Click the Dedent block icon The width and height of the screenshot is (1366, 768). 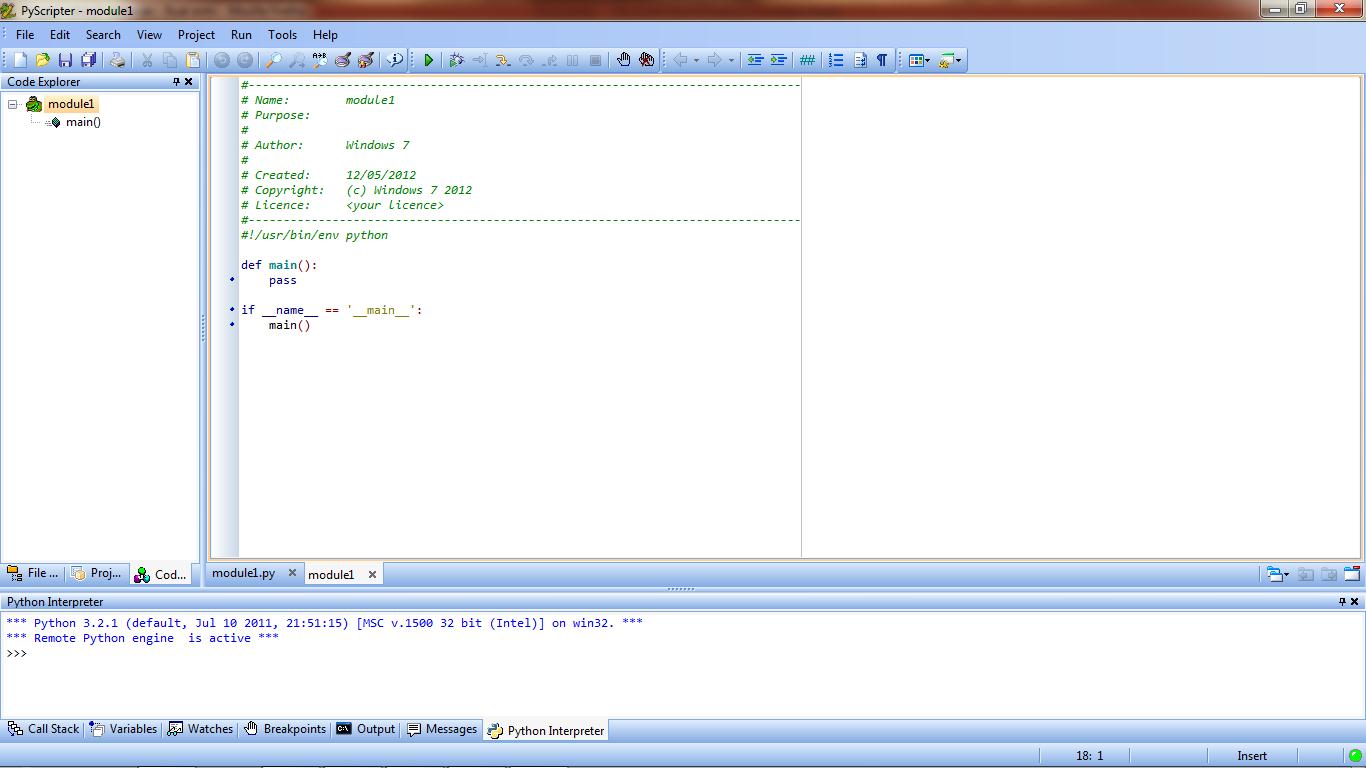tap(755, 60)
